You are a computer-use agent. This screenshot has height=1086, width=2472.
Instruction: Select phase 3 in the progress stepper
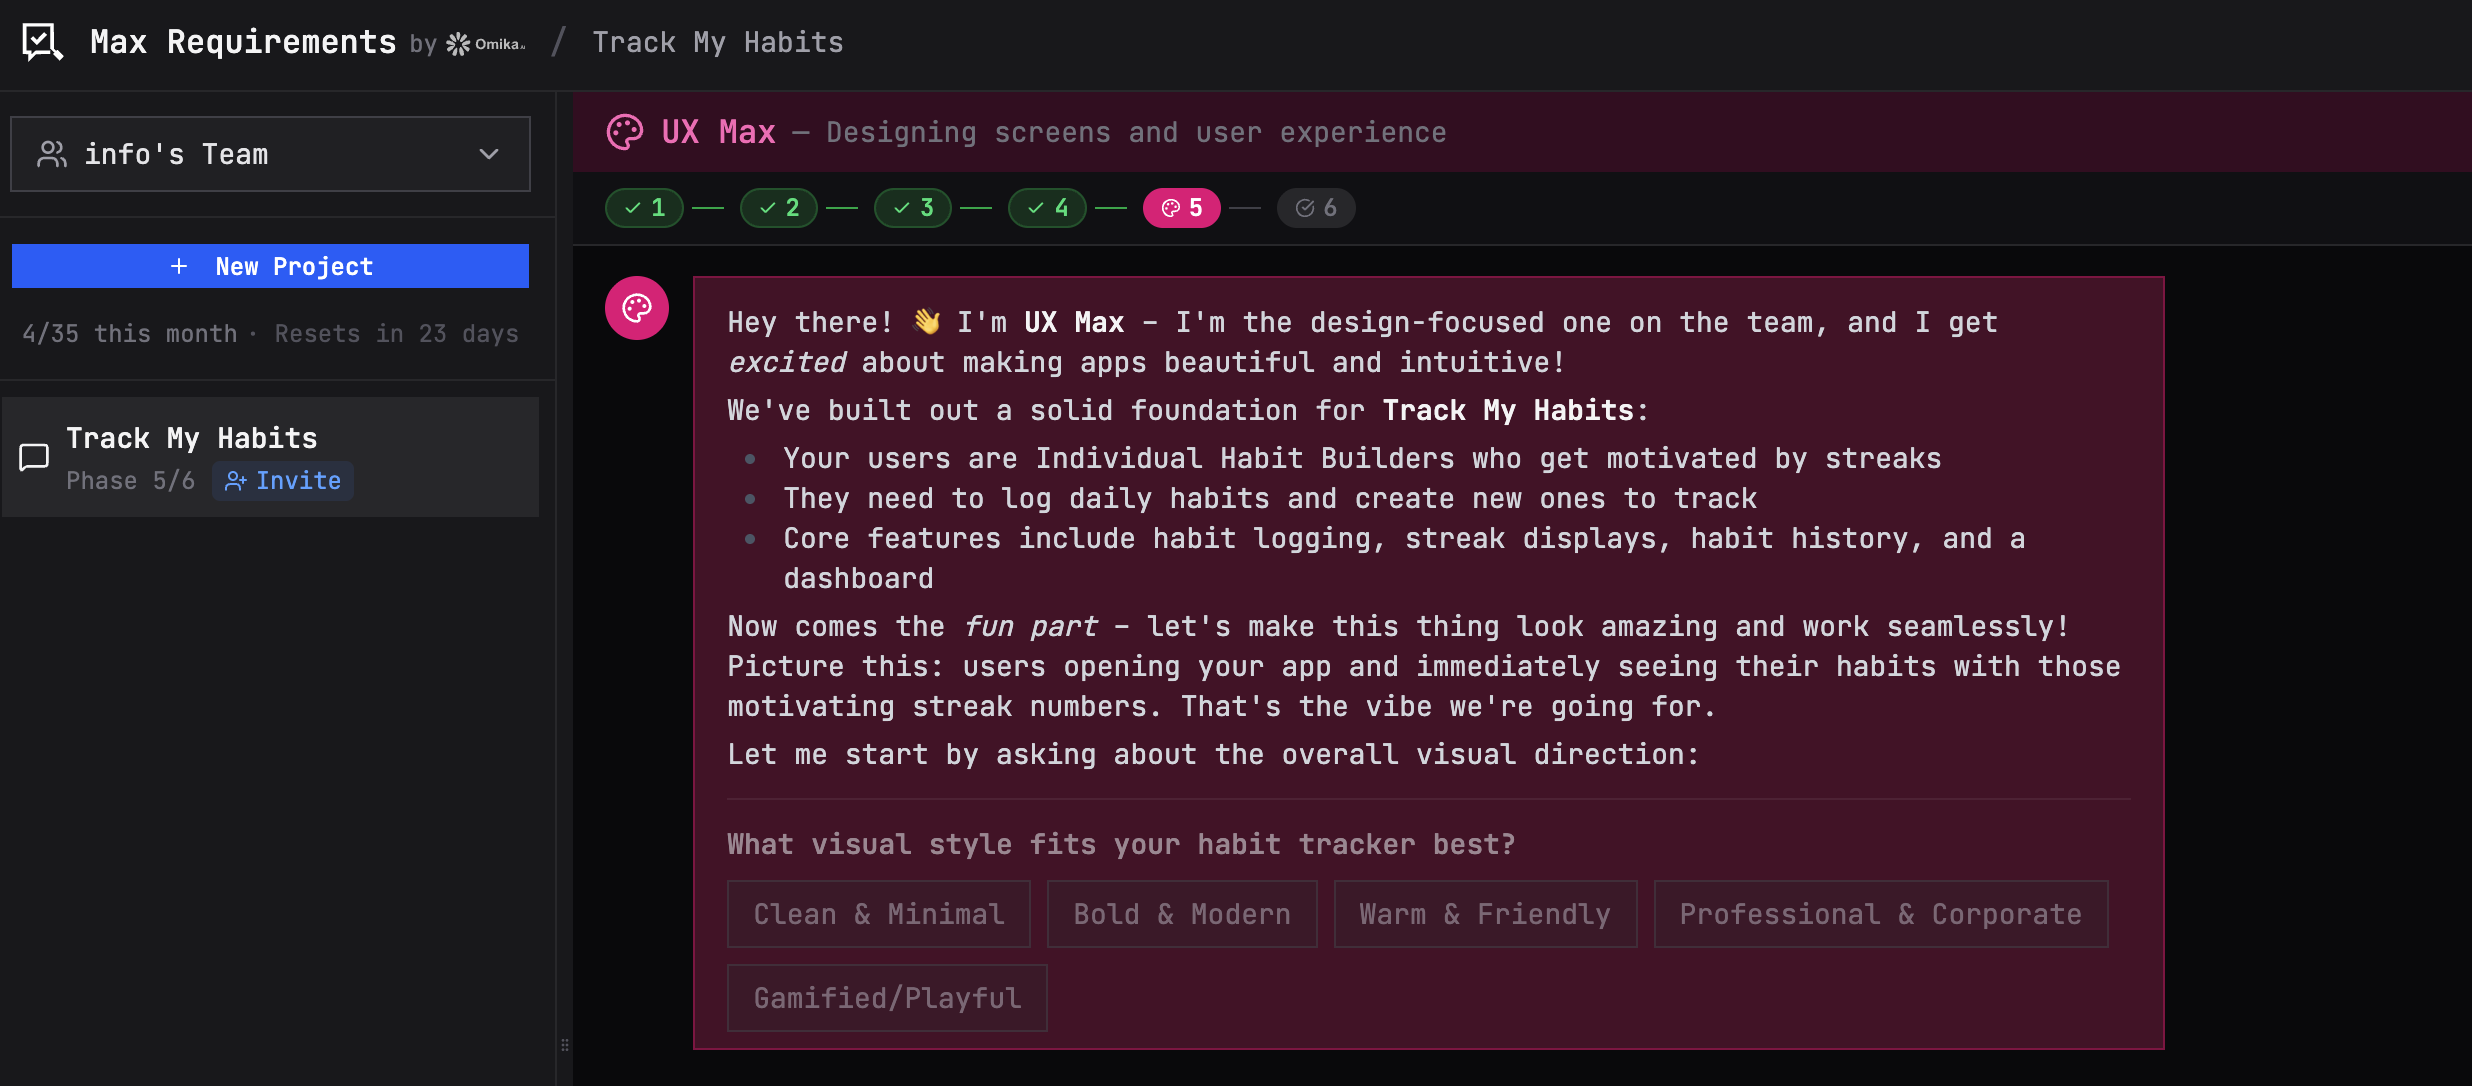(x=912, y=208)
